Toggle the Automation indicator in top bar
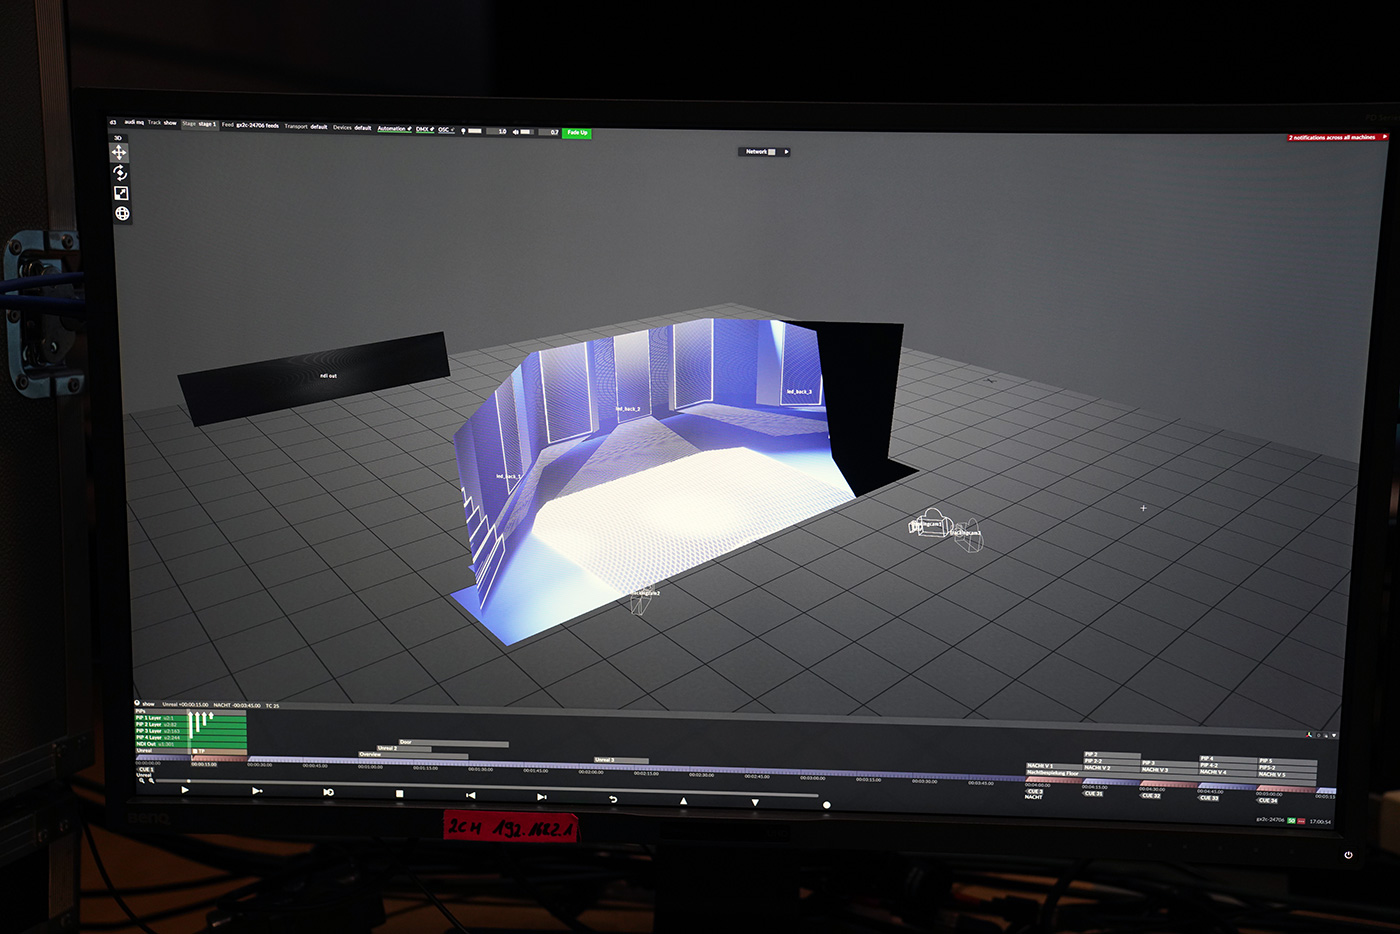1400x934 pixels. pos(394,129)
